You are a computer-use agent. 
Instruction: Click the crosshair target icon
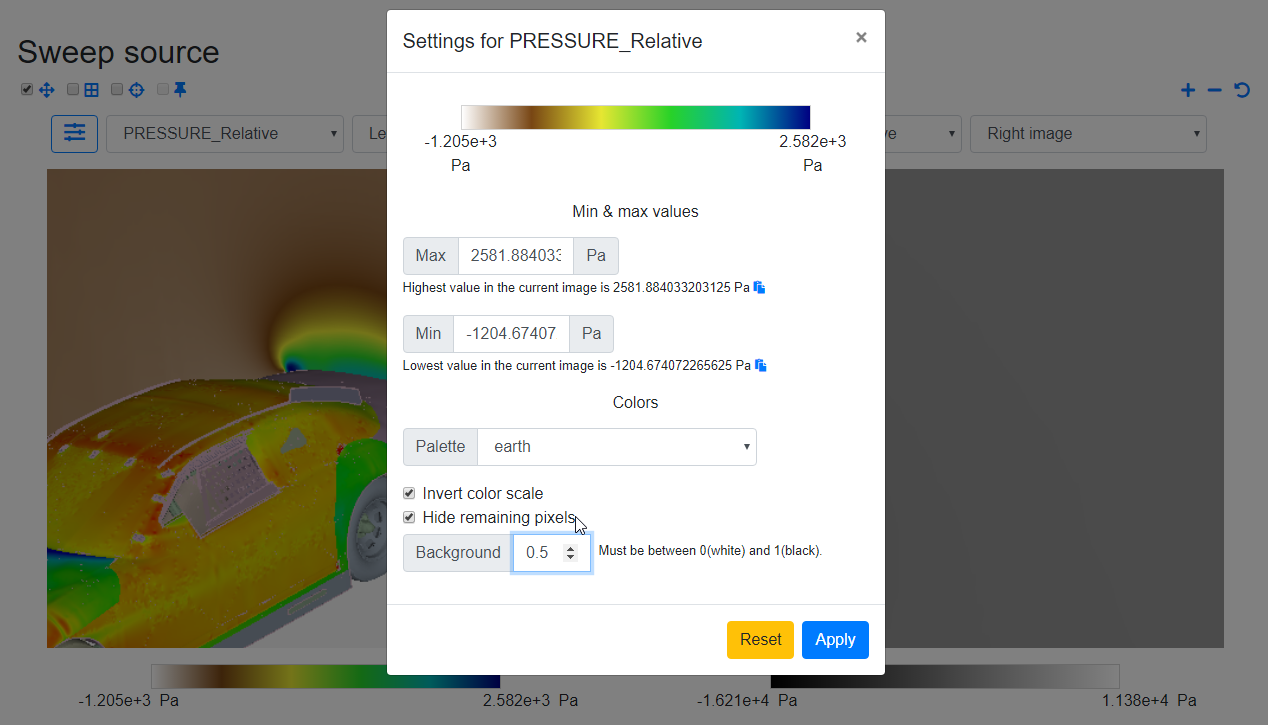(136, 90)
